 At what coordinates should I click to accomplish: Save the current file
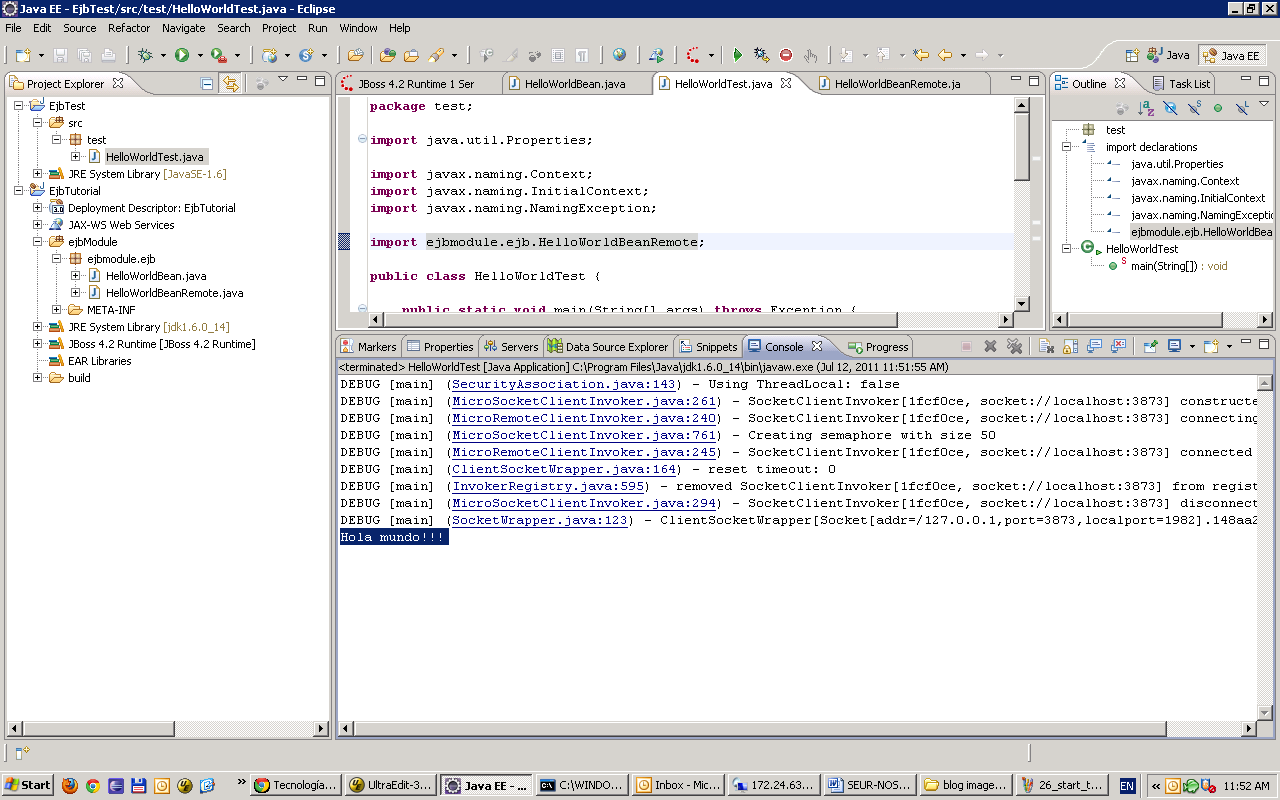coord(59,55)
